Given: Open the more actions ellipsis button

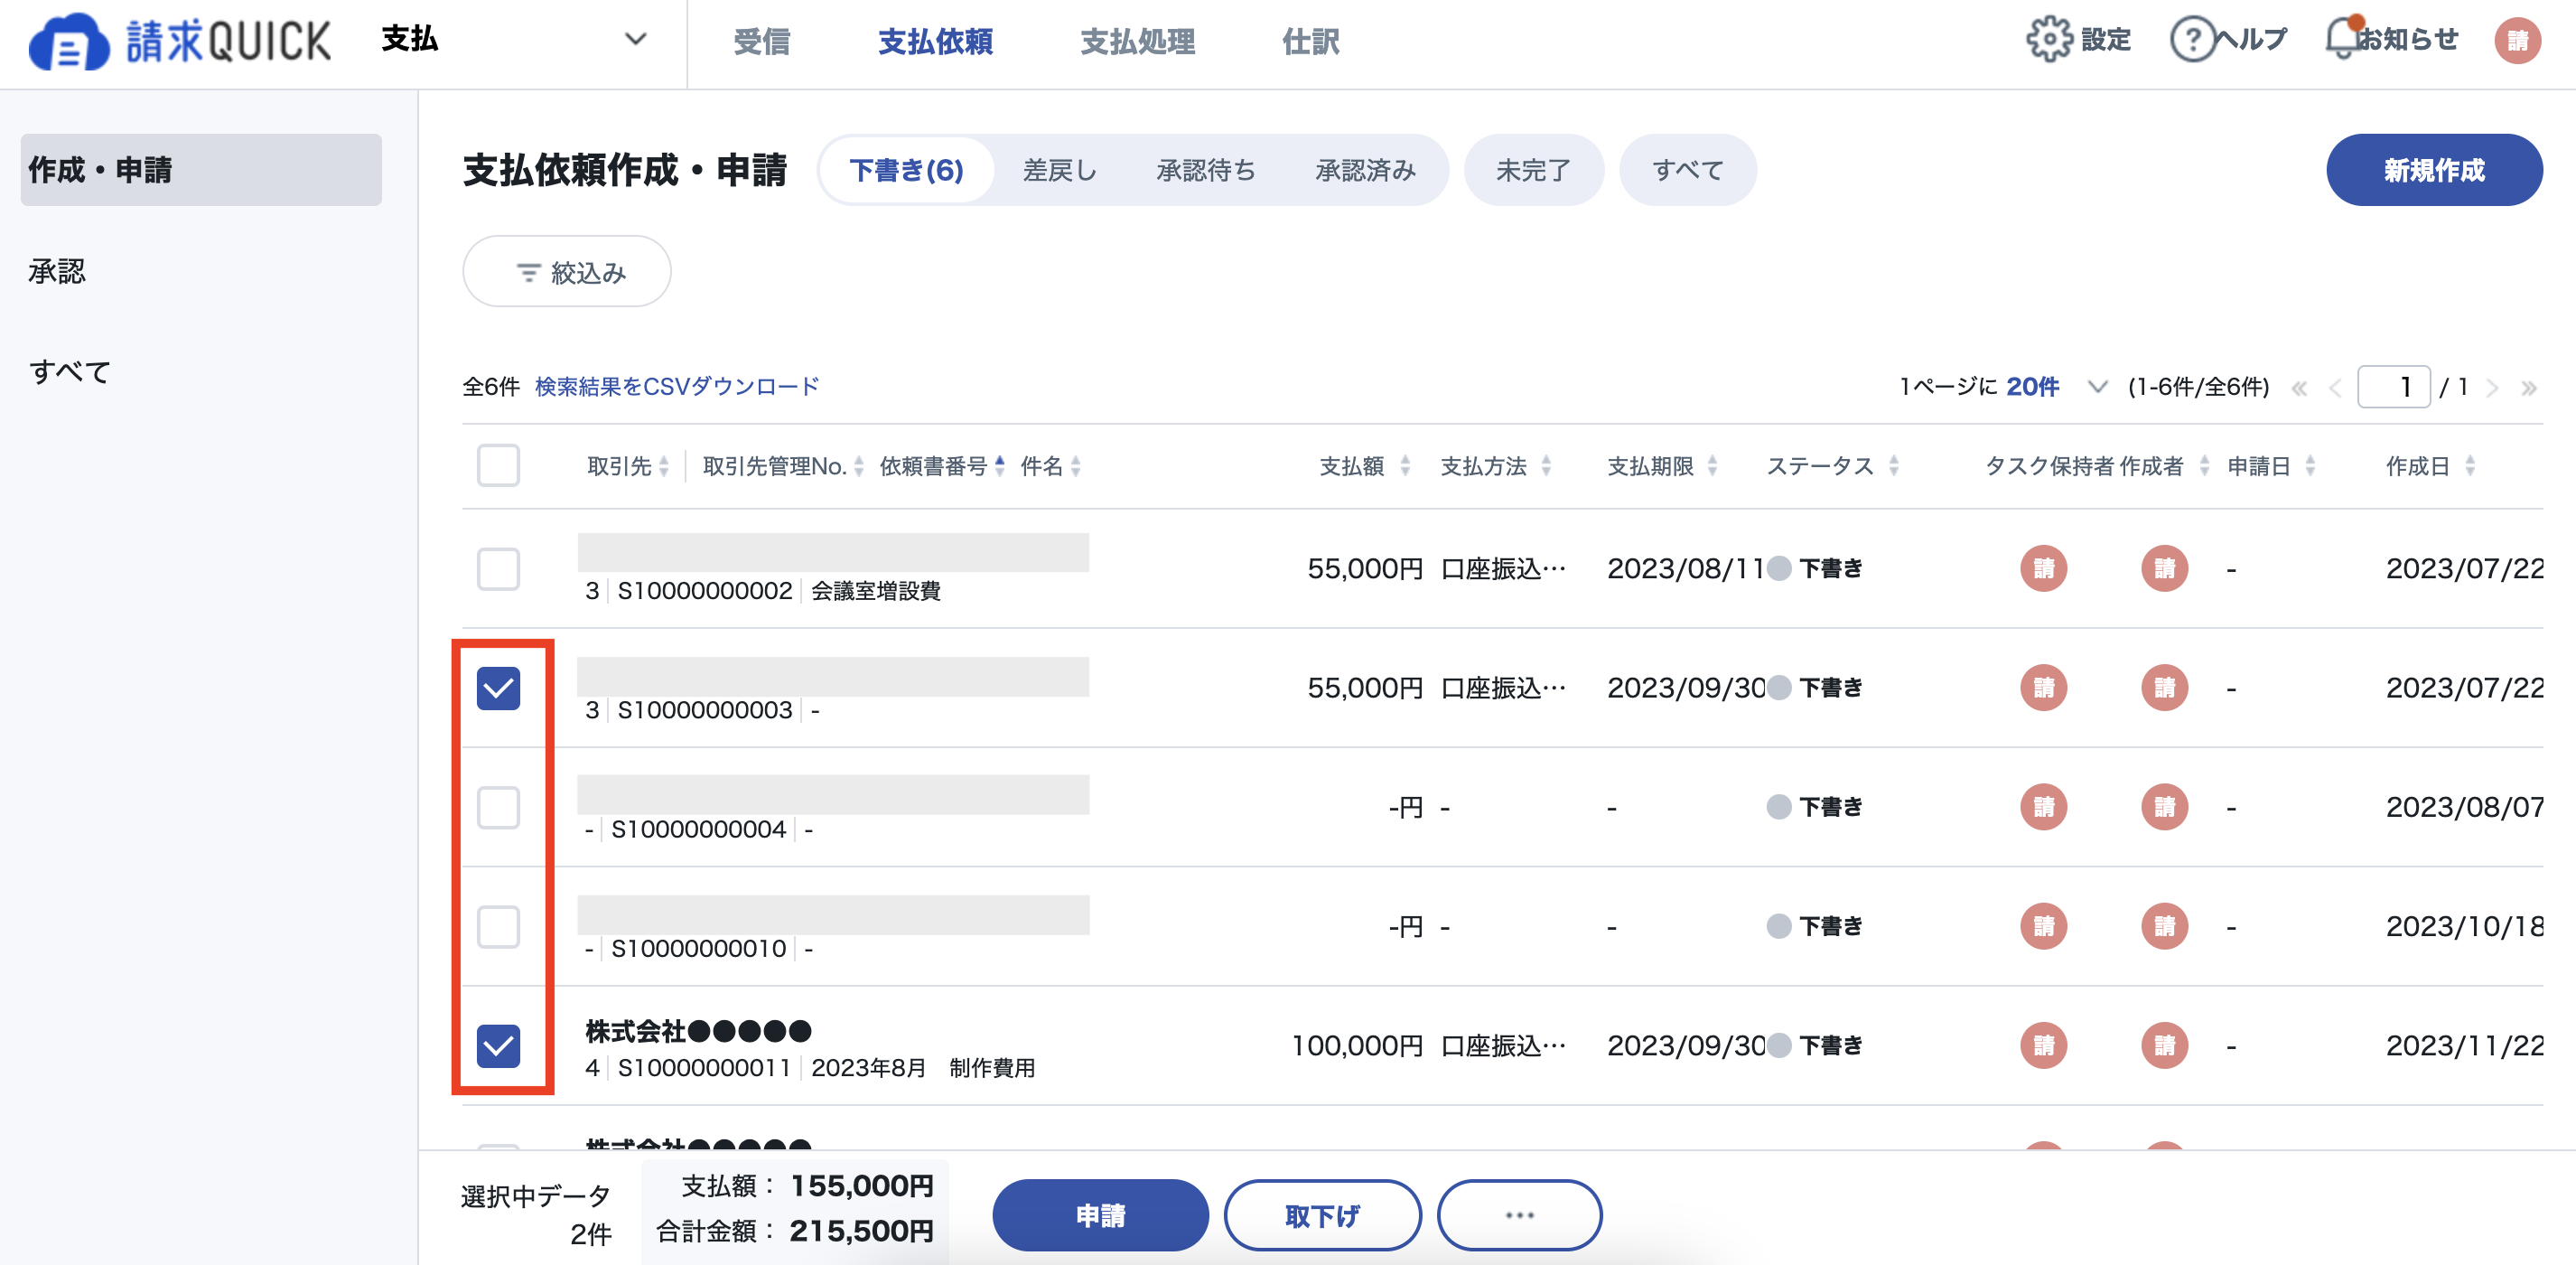Looking at the screenshot, I should point(1519,1215).
